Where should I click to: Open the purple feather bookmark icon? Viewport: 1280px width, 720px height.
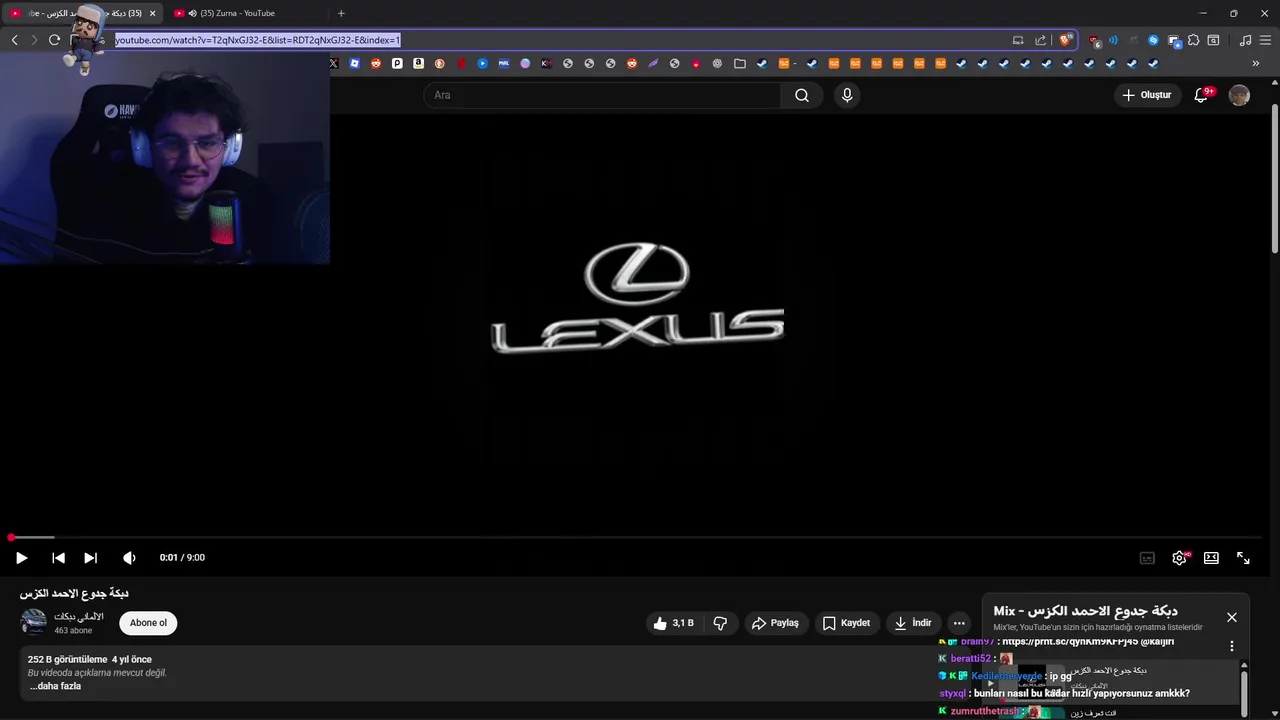pyautogui.click(x=653, y=63)
